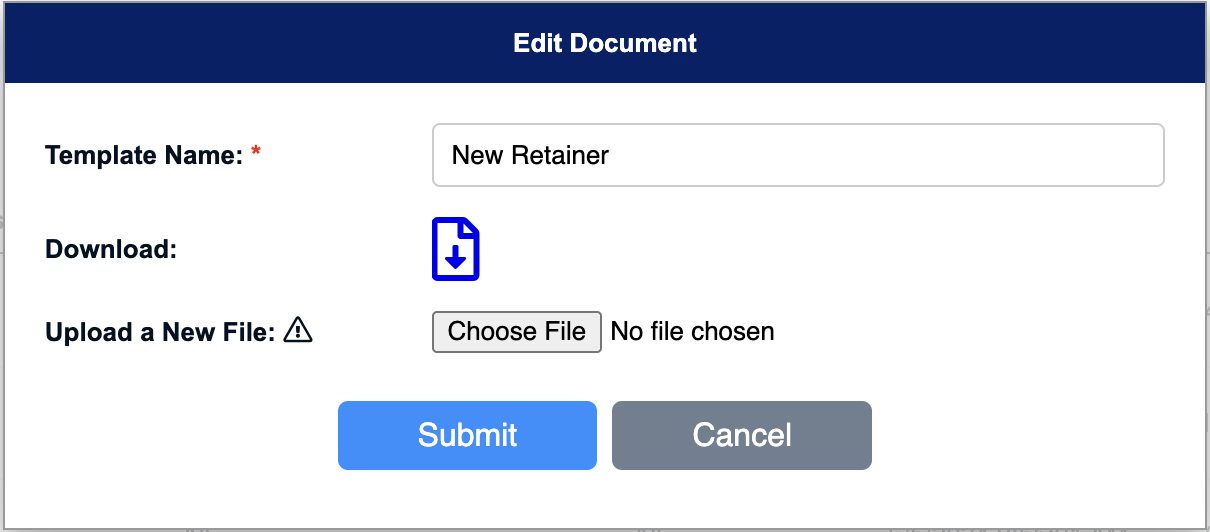The height and width of the screenshot is (532, 1210).
Task: Click the word "Retainer" in name field
Action: (x=560, y=155)
